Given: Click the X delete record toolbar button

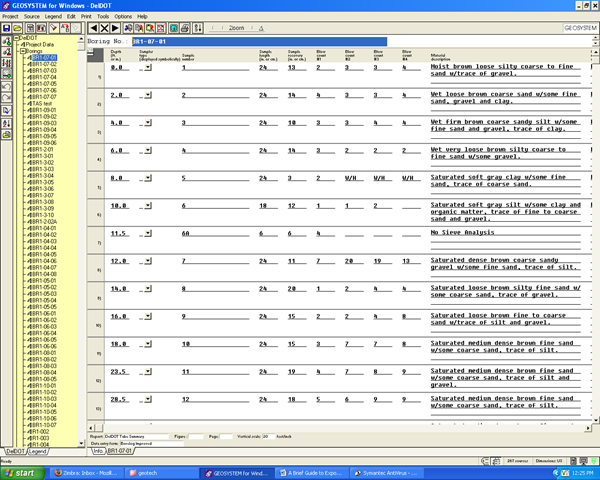Looking at the screenshot, I should pos(104,28).
